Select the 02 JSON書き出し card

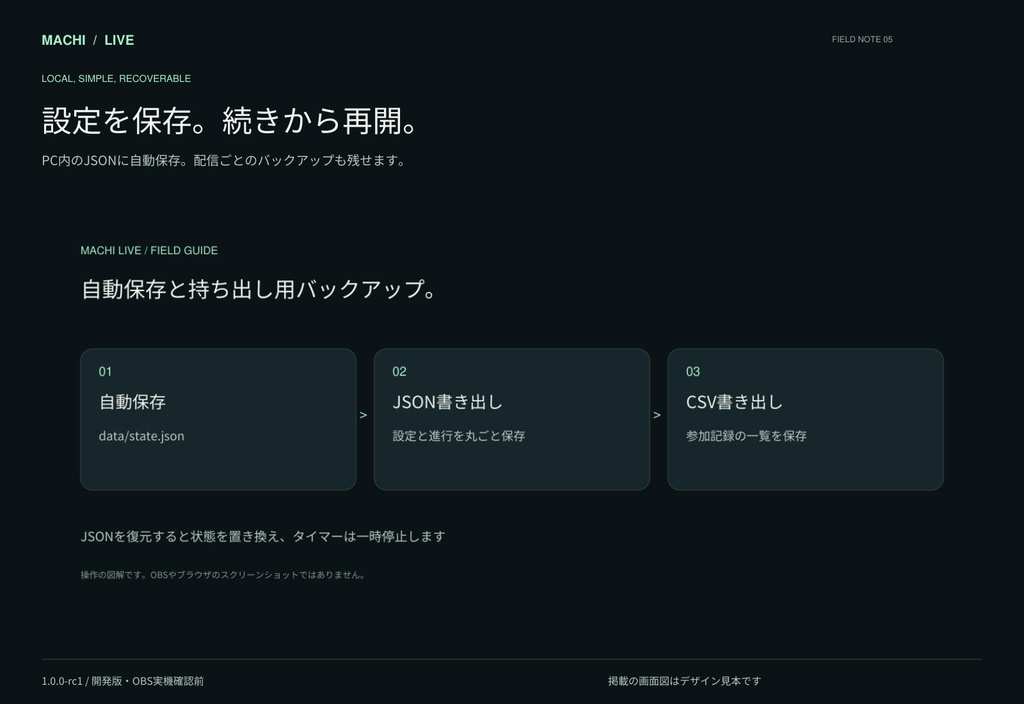(512, 419)
